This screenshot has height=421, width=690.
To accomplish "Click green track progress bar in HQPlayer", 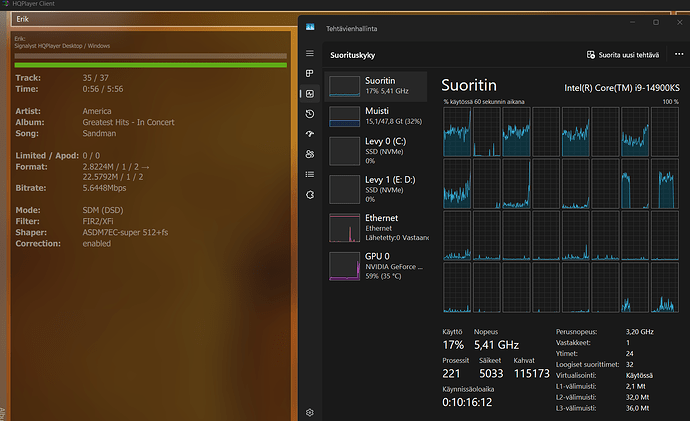I will 150,65.
